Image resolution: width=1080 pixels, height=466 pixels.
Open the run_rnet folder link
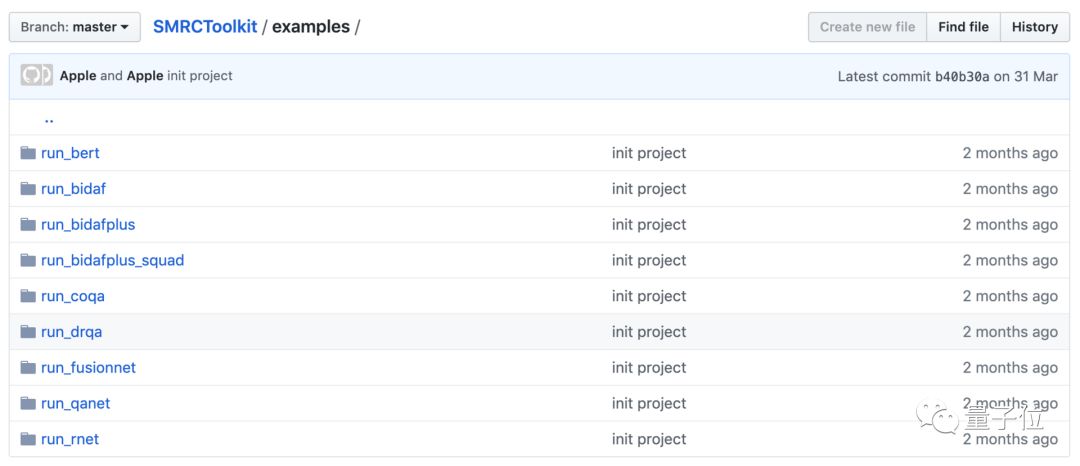click(70, 439)
